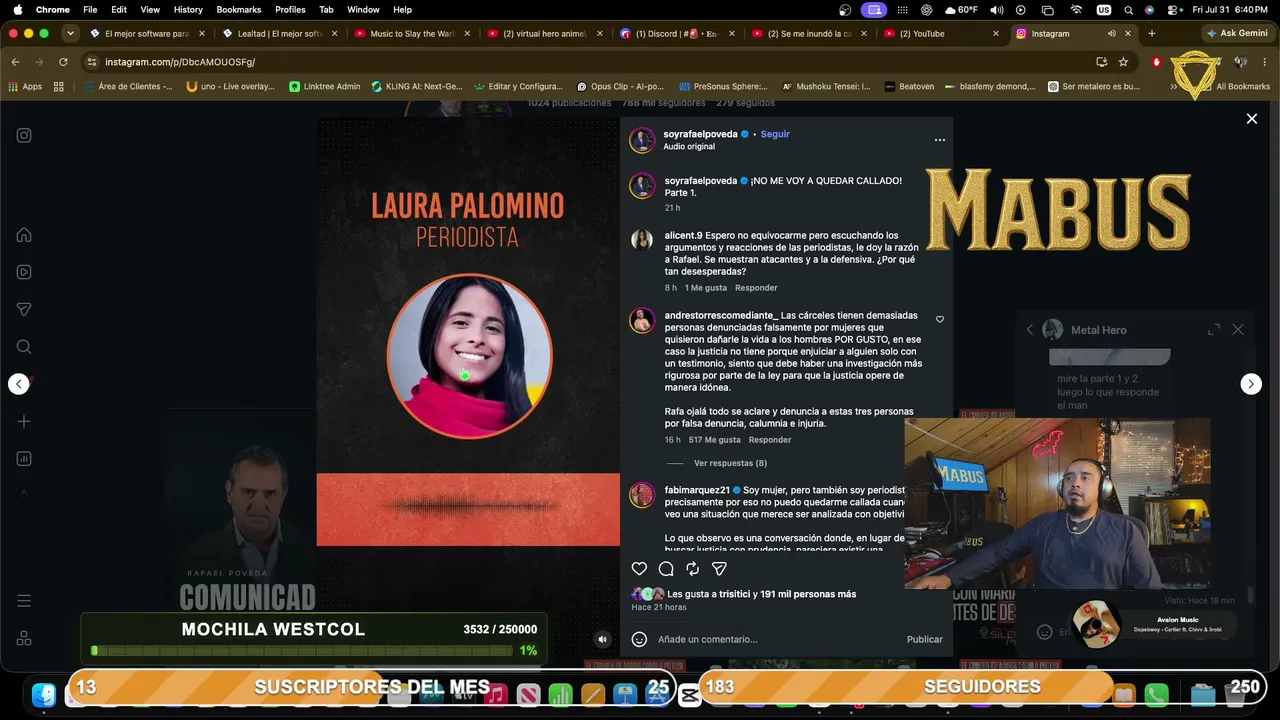Bookmark this page with the star icon

coord(1123,62)
